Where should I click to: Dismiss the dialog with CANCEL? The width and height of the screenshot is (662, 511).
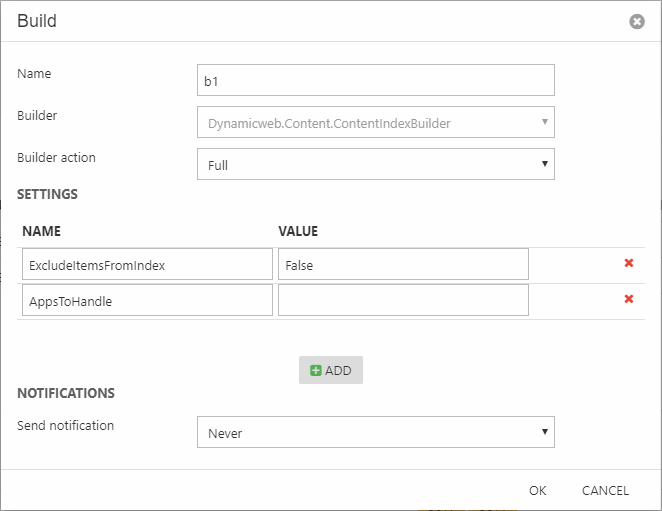point(605,490)
